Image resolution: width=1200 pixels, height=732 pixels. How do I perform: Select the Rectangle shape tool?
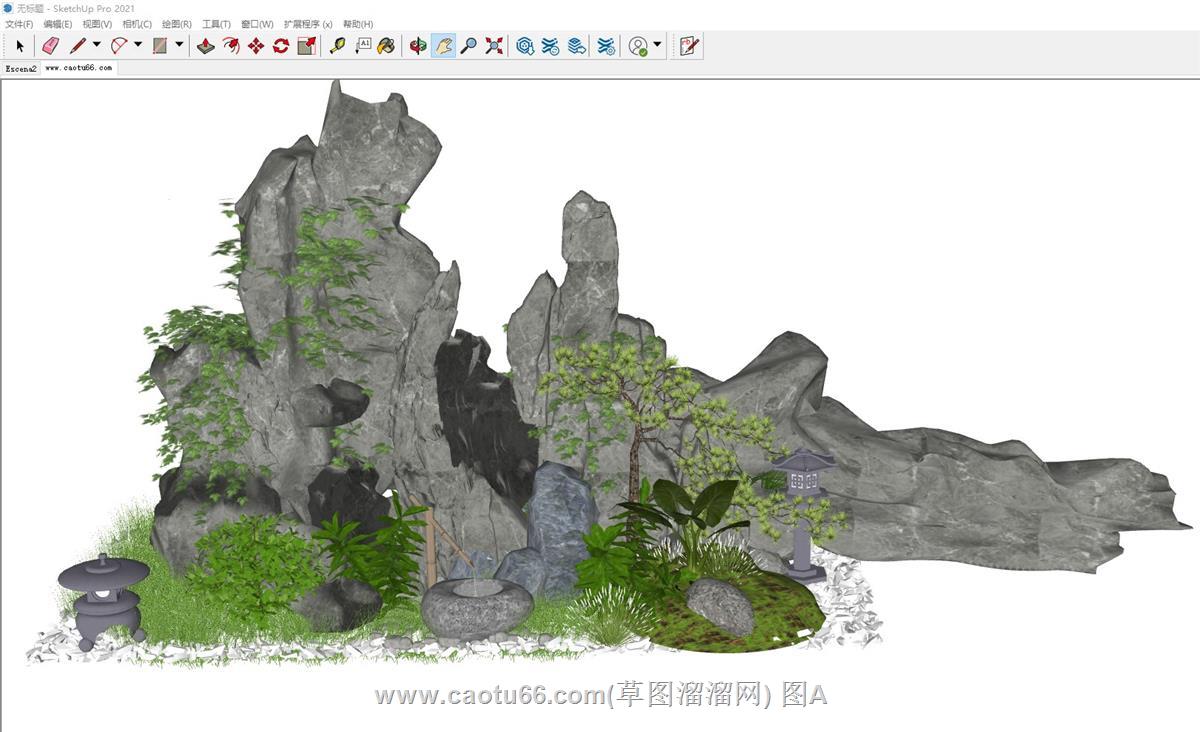160,45
